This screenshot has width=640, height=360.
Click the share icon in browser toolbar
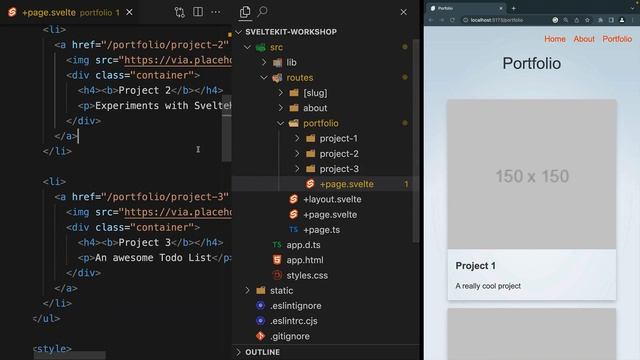point(576,20)
